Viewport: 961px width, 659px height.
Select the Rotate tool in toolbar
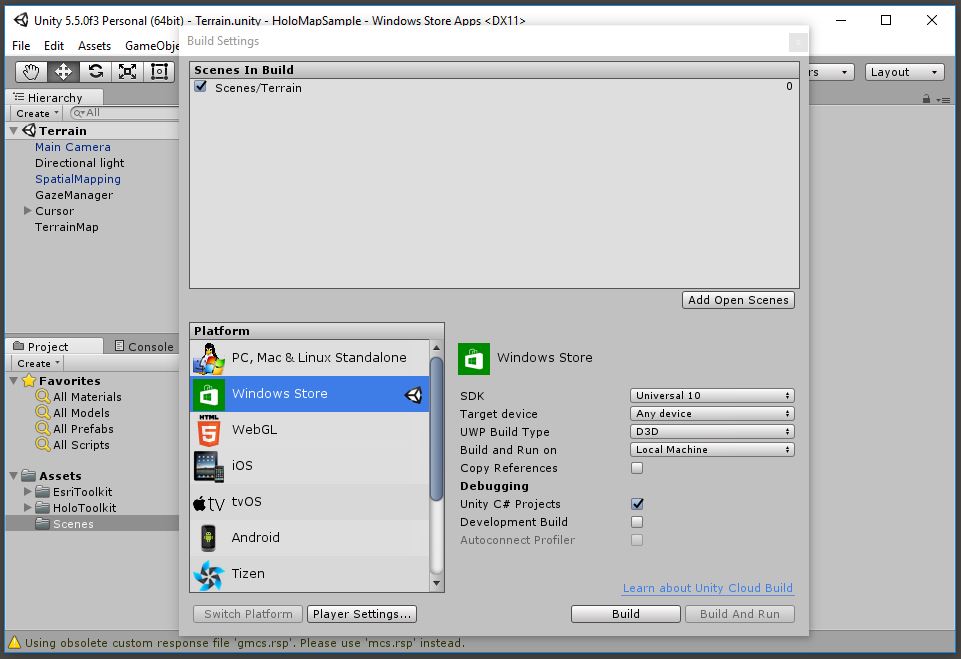click(96, 72)
